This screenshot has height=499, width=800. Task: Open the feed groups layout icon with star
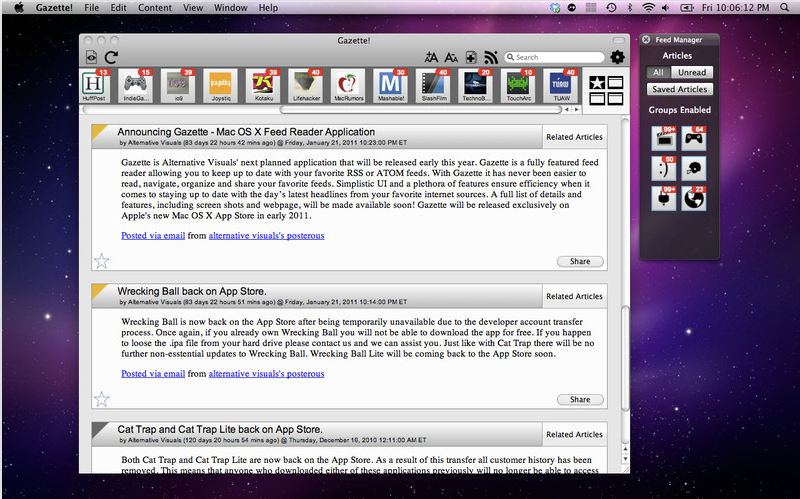(x=606, y=90)
